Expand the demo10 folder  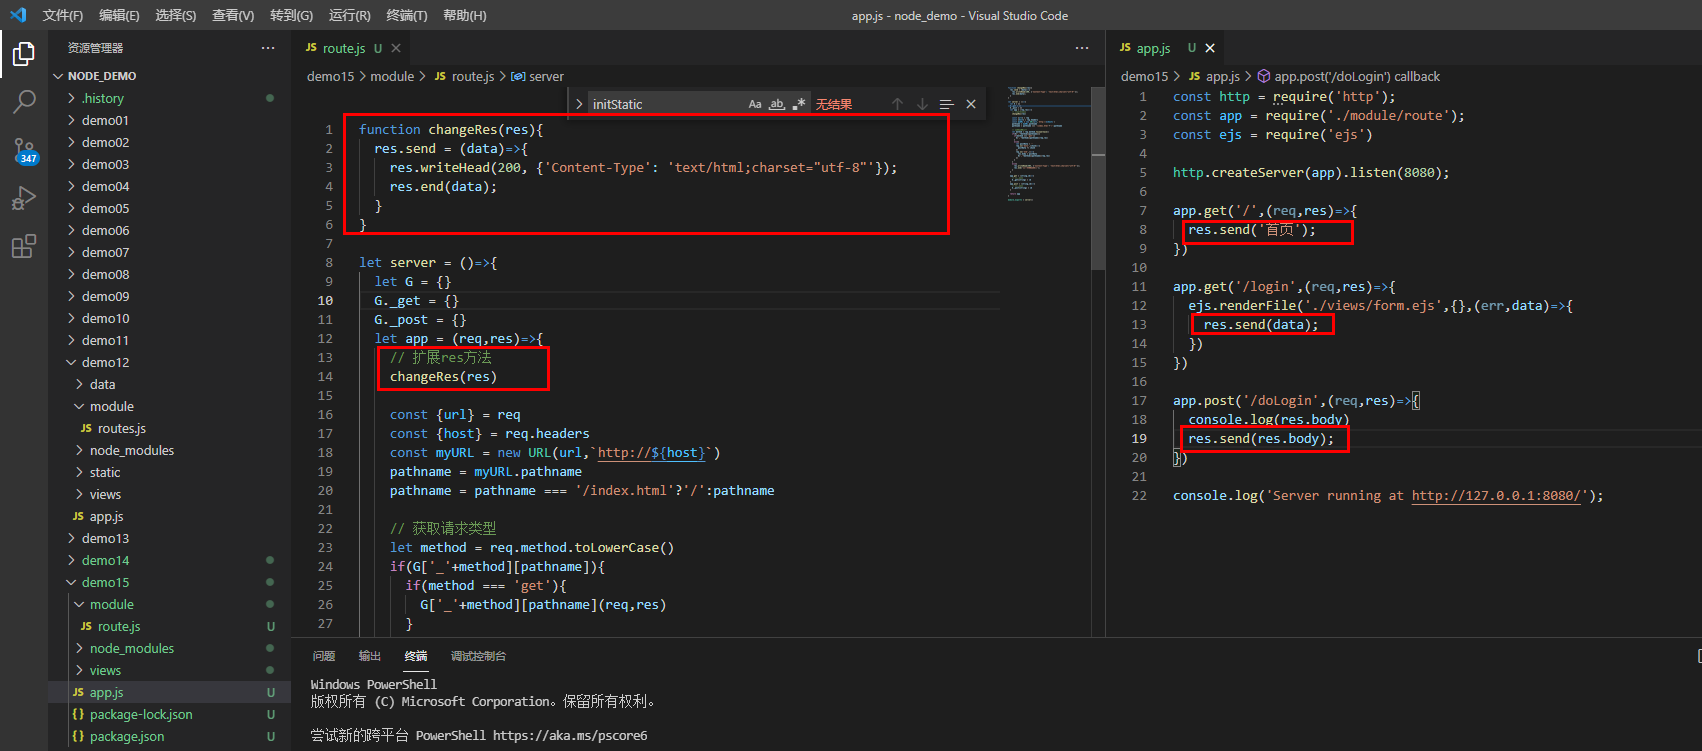click(169, 318)
